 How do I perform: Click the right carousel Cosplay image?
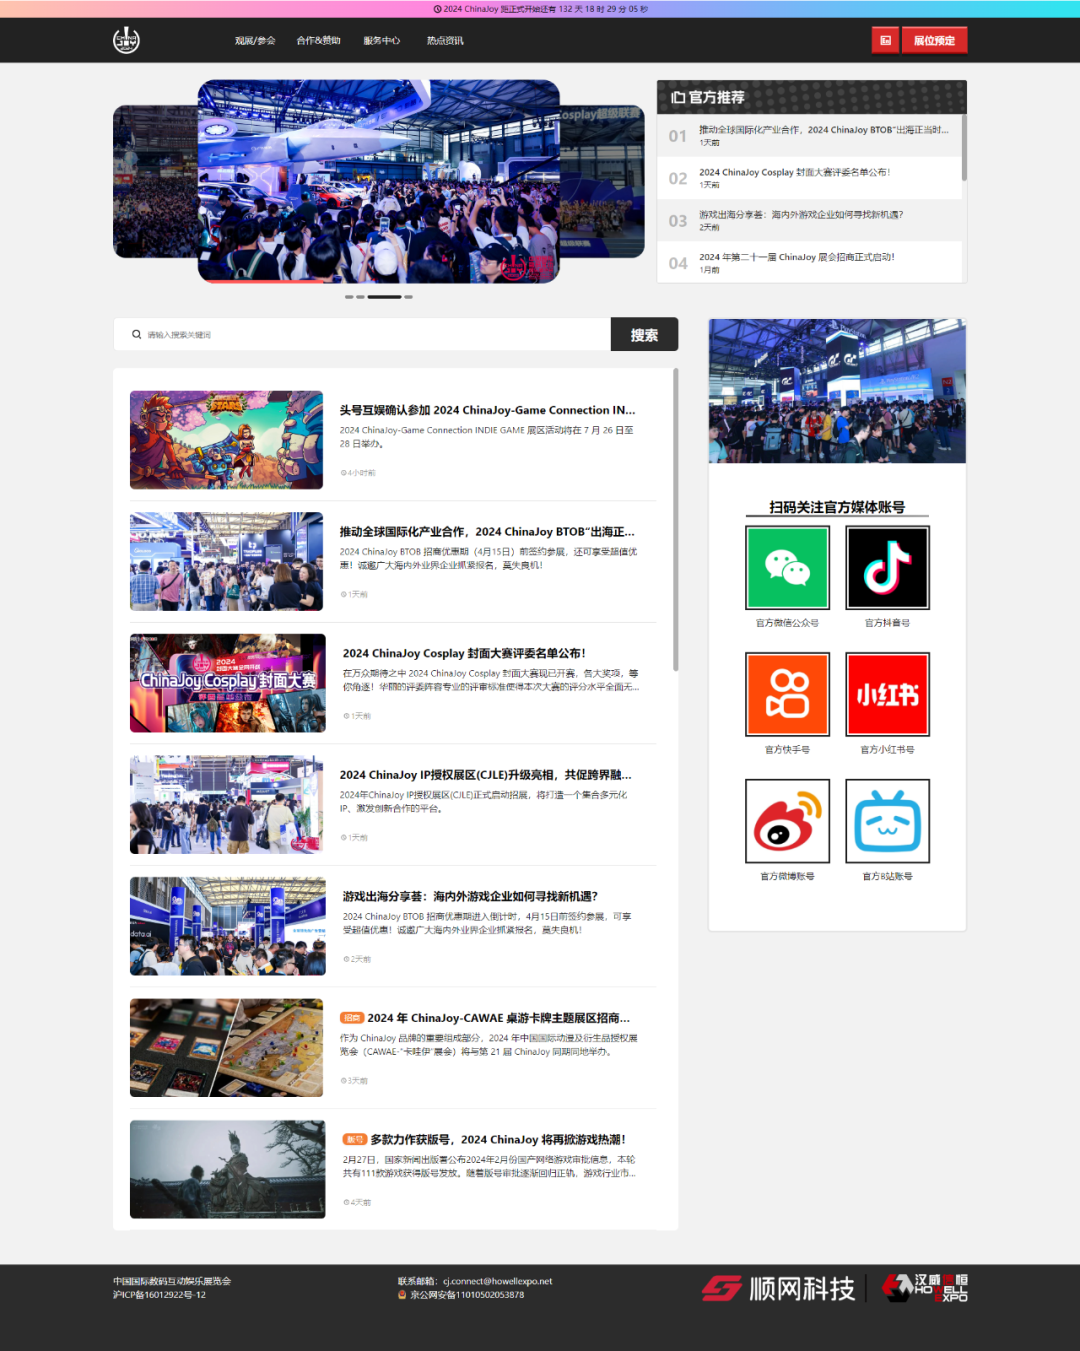[x=602, y=181]
